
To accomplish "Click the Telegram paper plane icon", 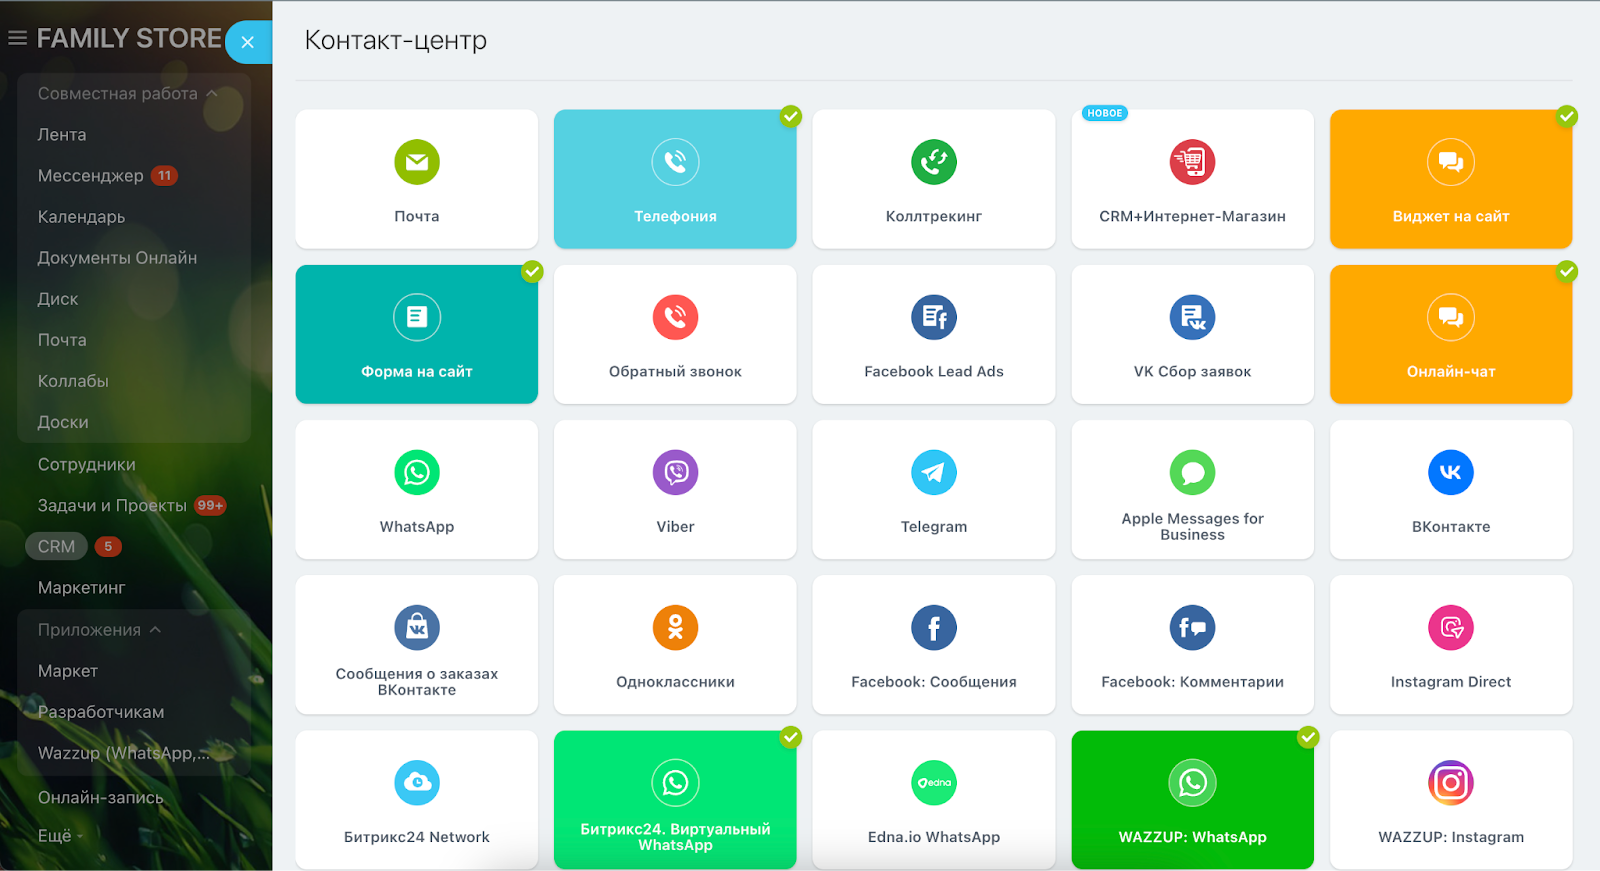I will tap(934, 472).
